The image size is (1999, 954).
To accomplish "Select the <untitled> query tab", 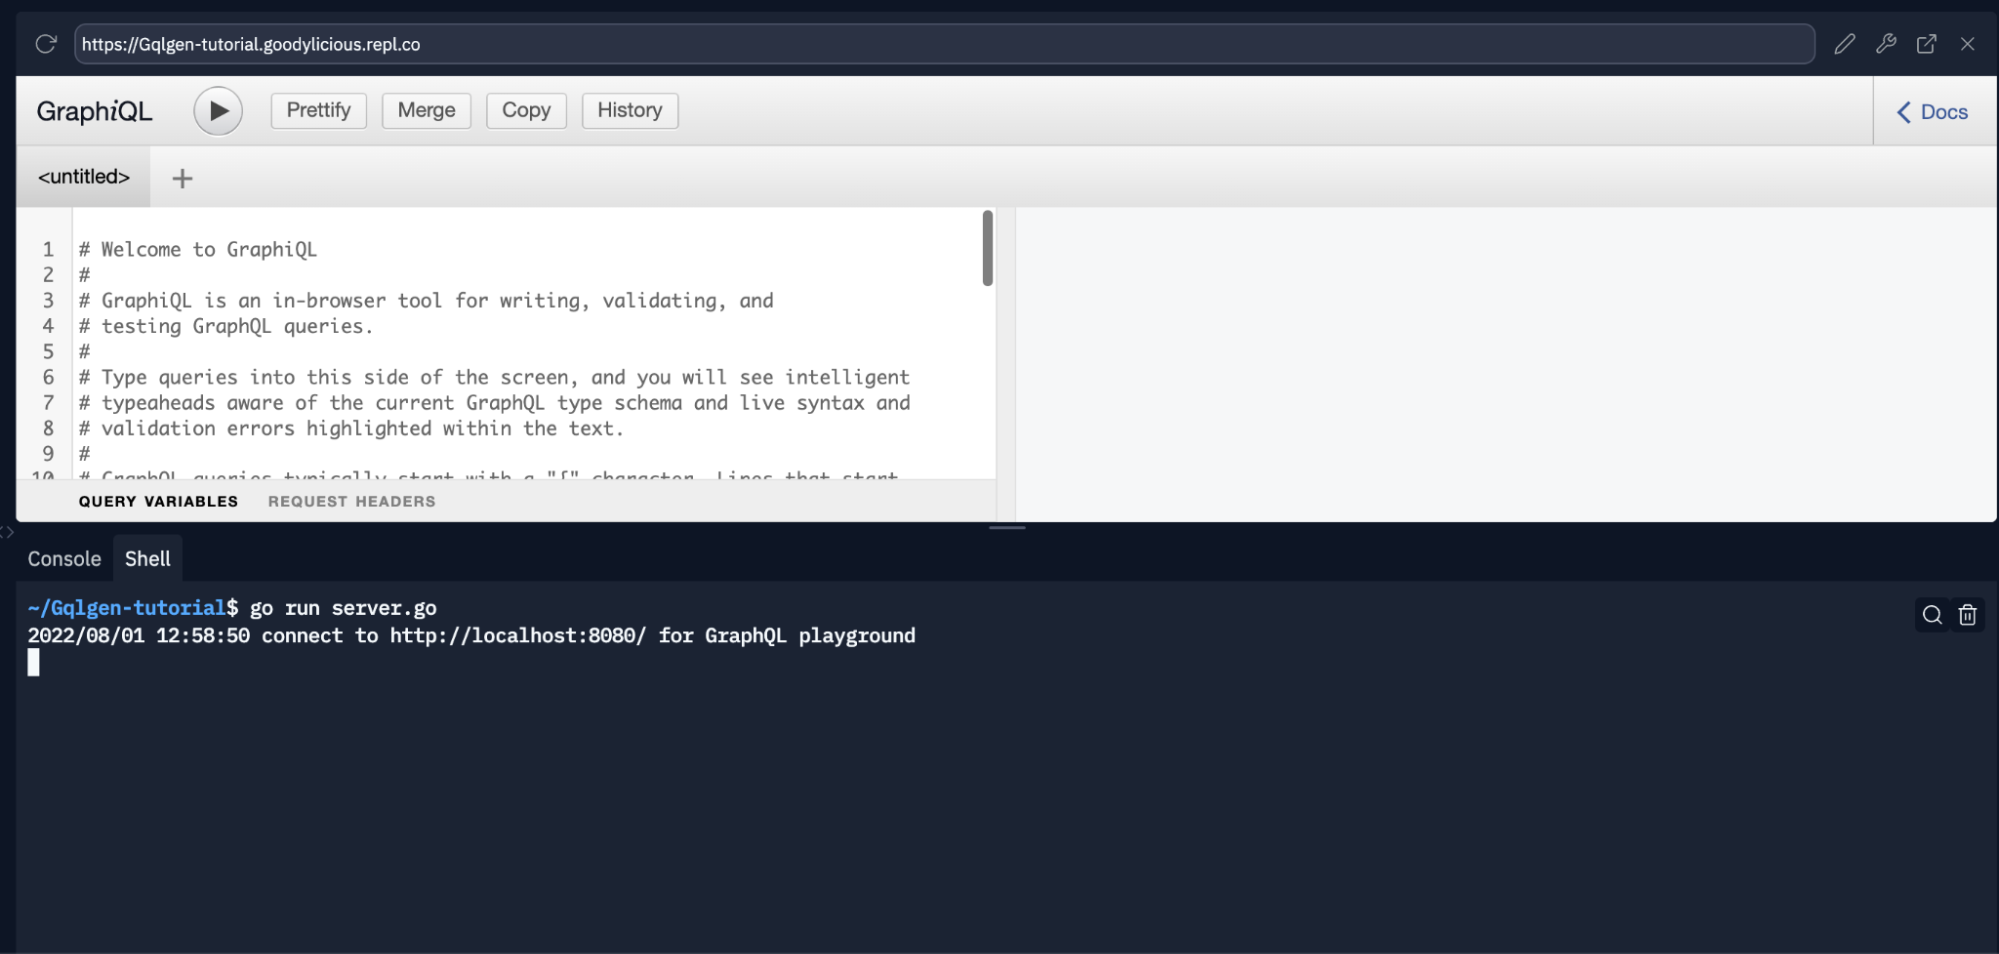I will [x=84, y=176].
